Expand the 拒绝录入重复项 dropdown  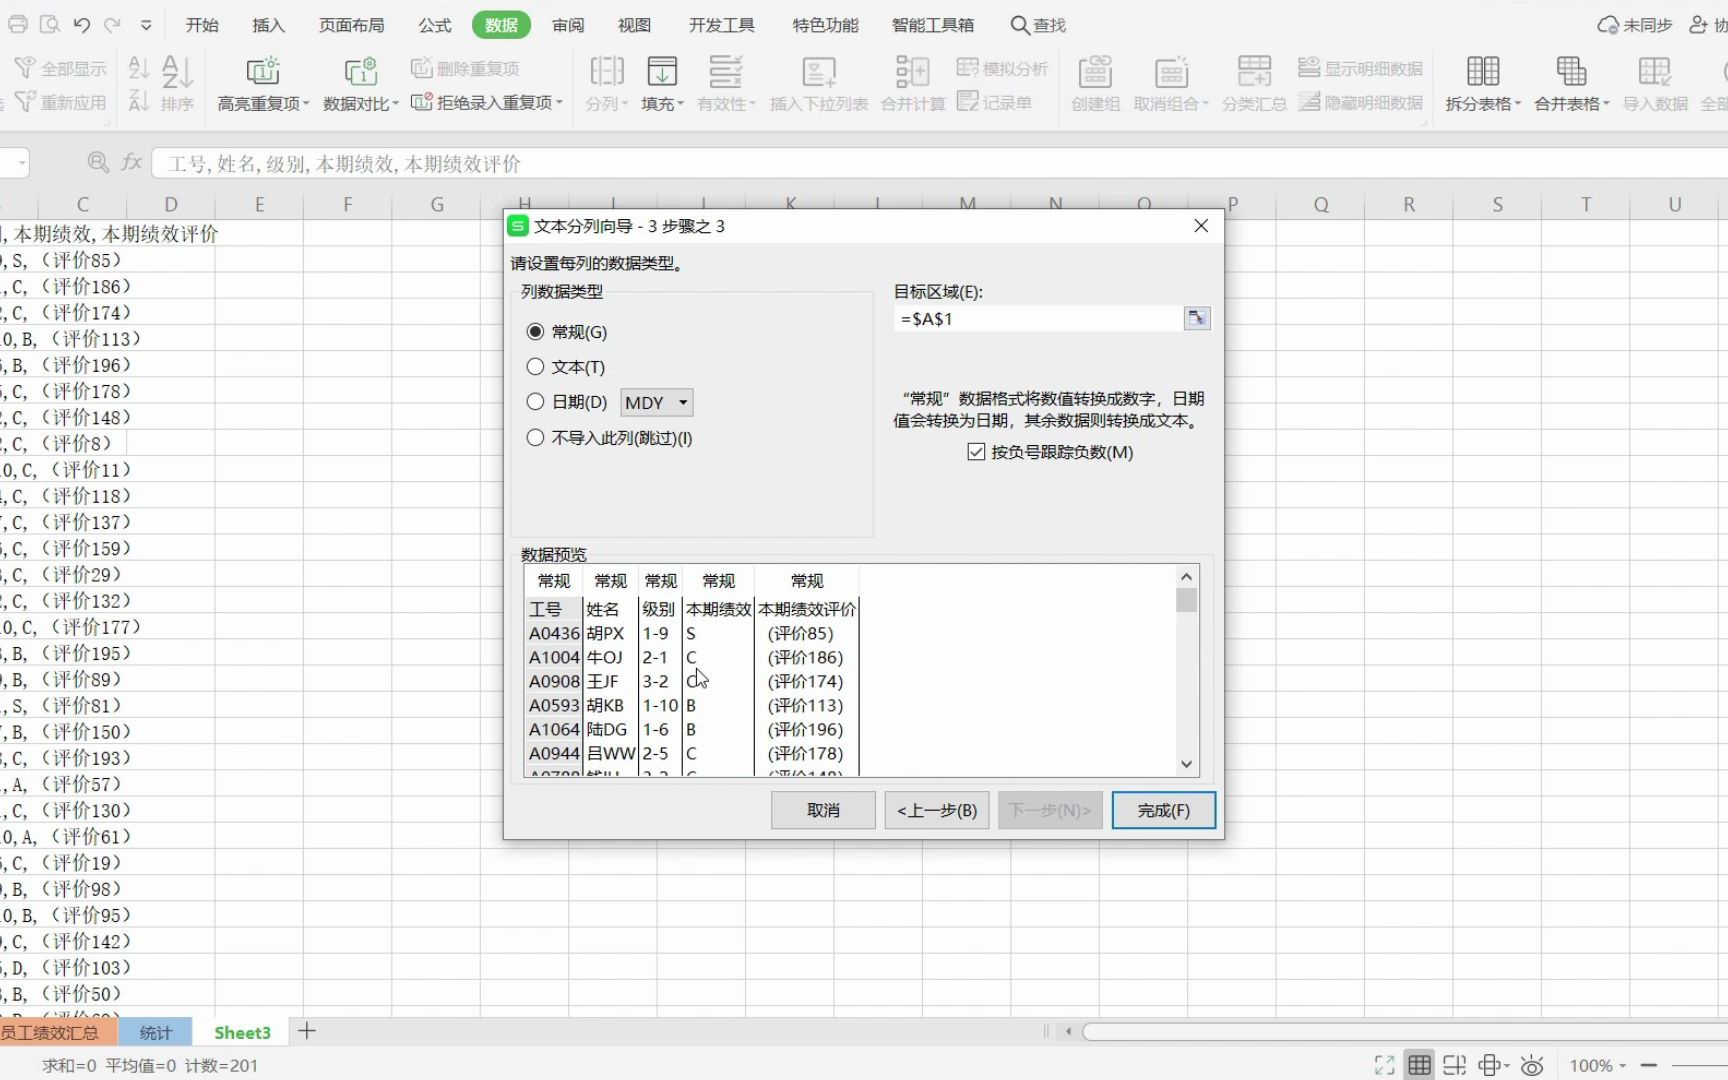pos(559,102)
